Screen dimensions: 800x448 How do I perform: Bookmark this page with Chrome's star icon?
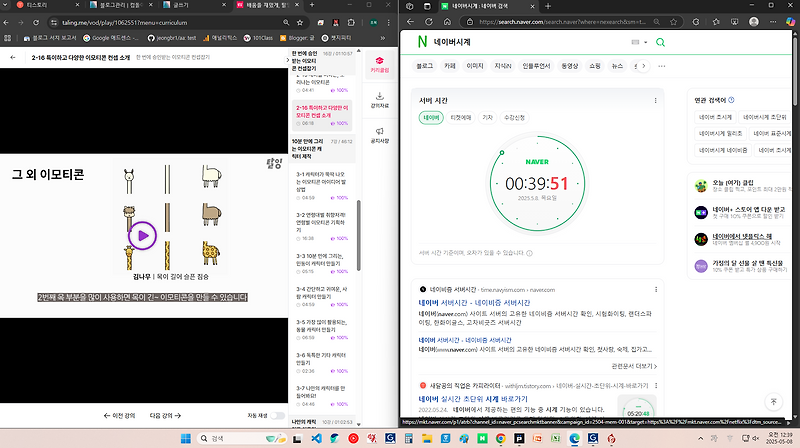tap(300, 22)
